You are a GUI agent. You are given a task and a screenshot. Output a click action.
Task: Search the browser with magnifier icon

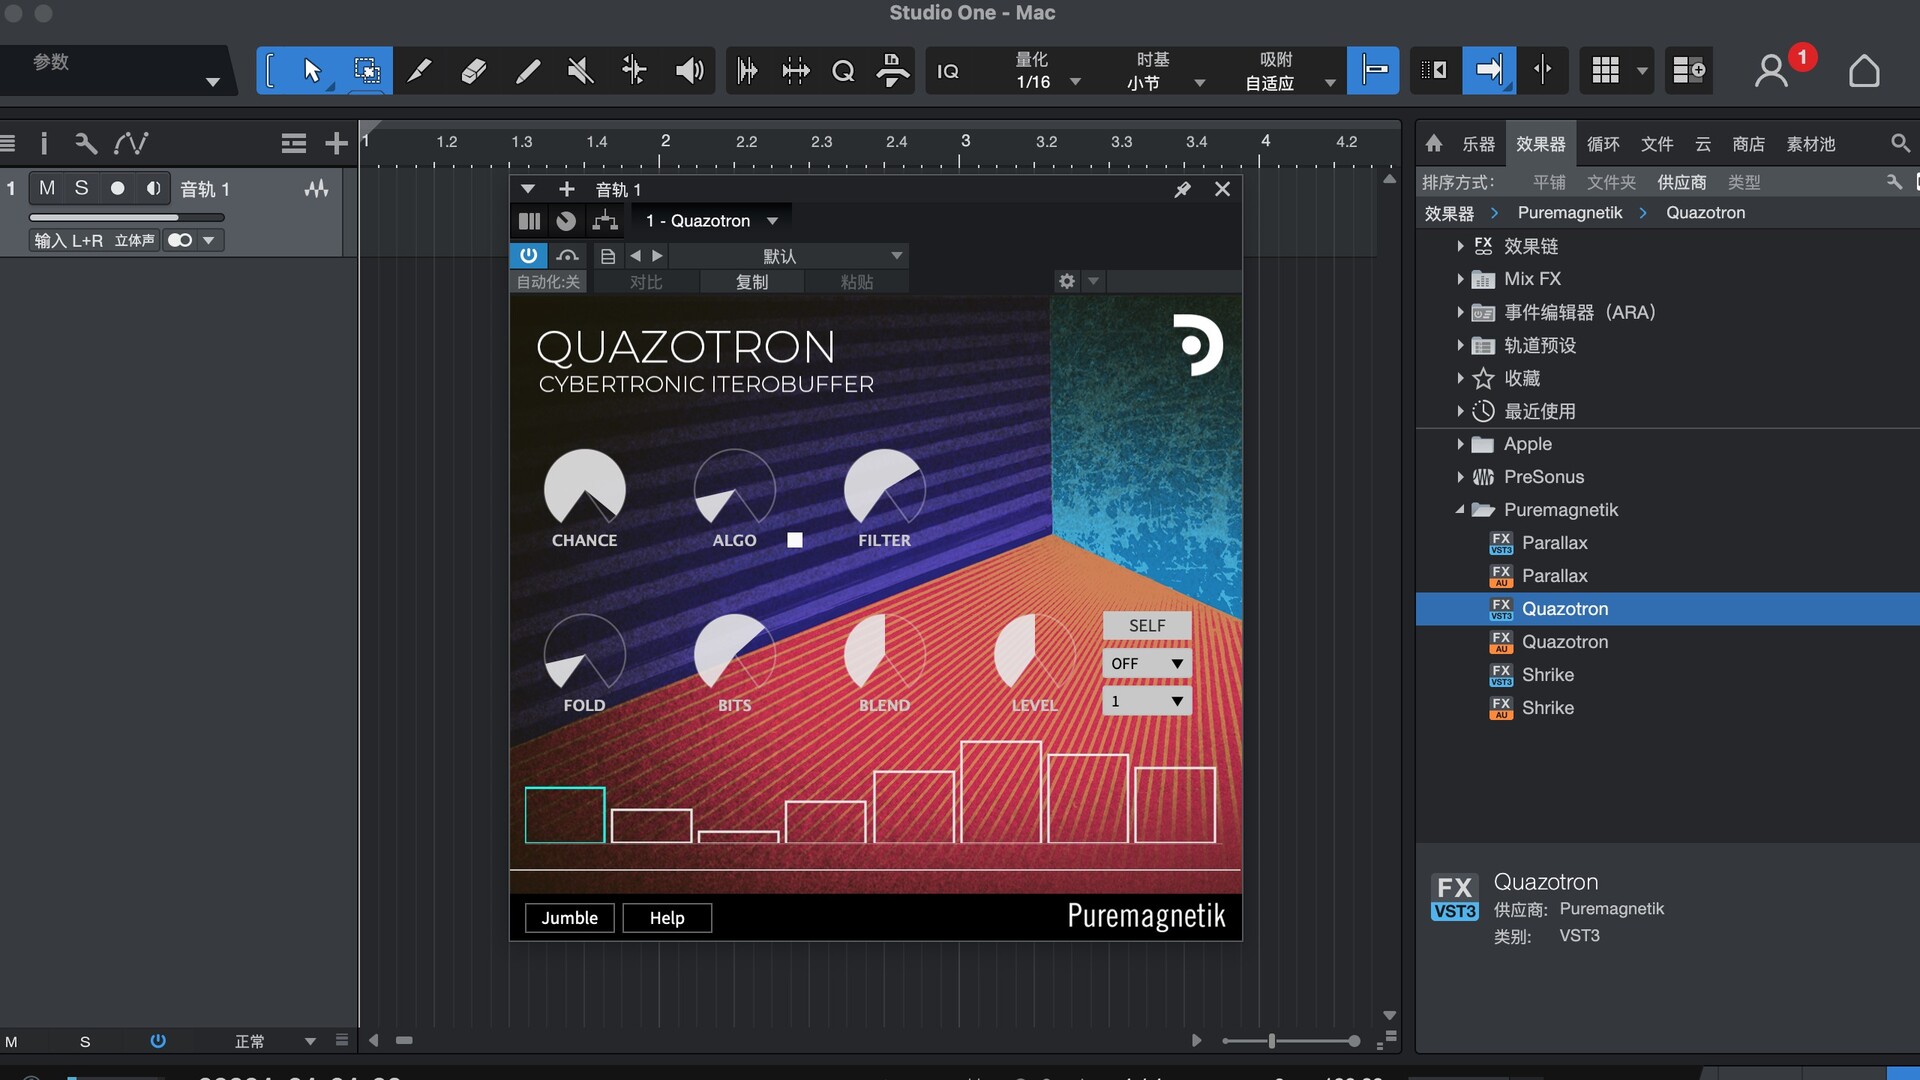pos(1900,143)
